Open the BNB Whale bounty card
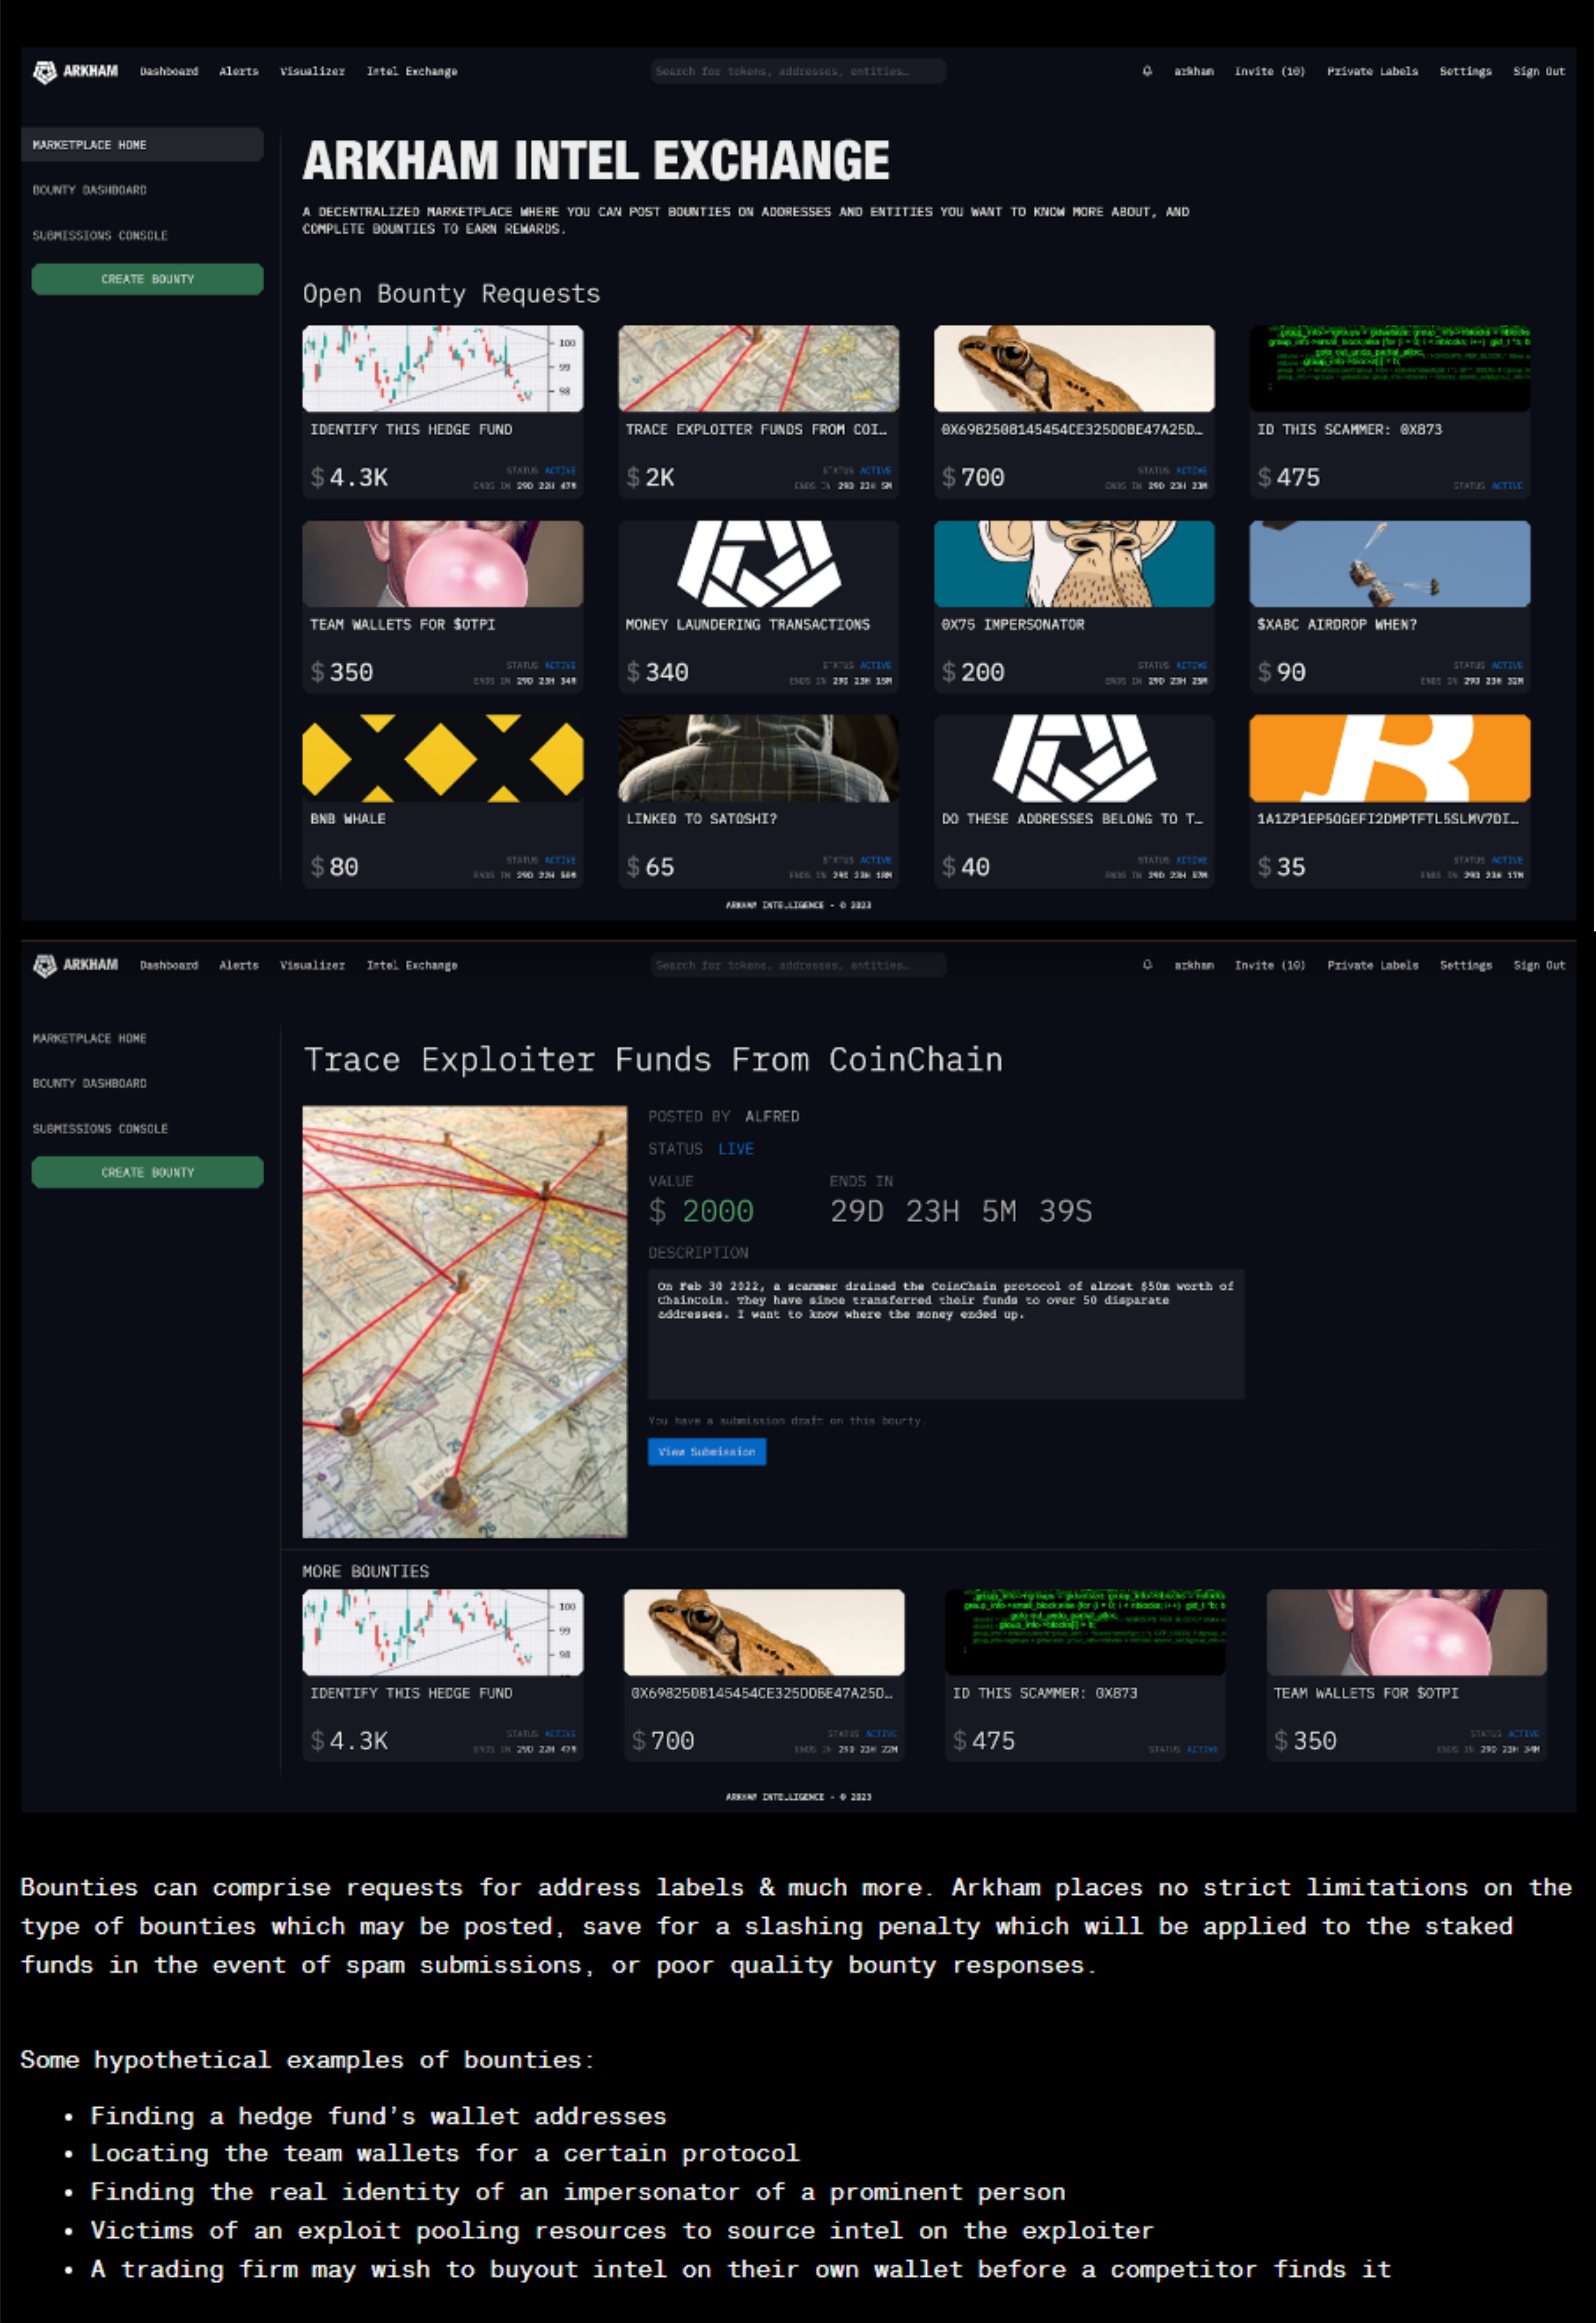The image size is (1596, 2323). click(443, 801)
